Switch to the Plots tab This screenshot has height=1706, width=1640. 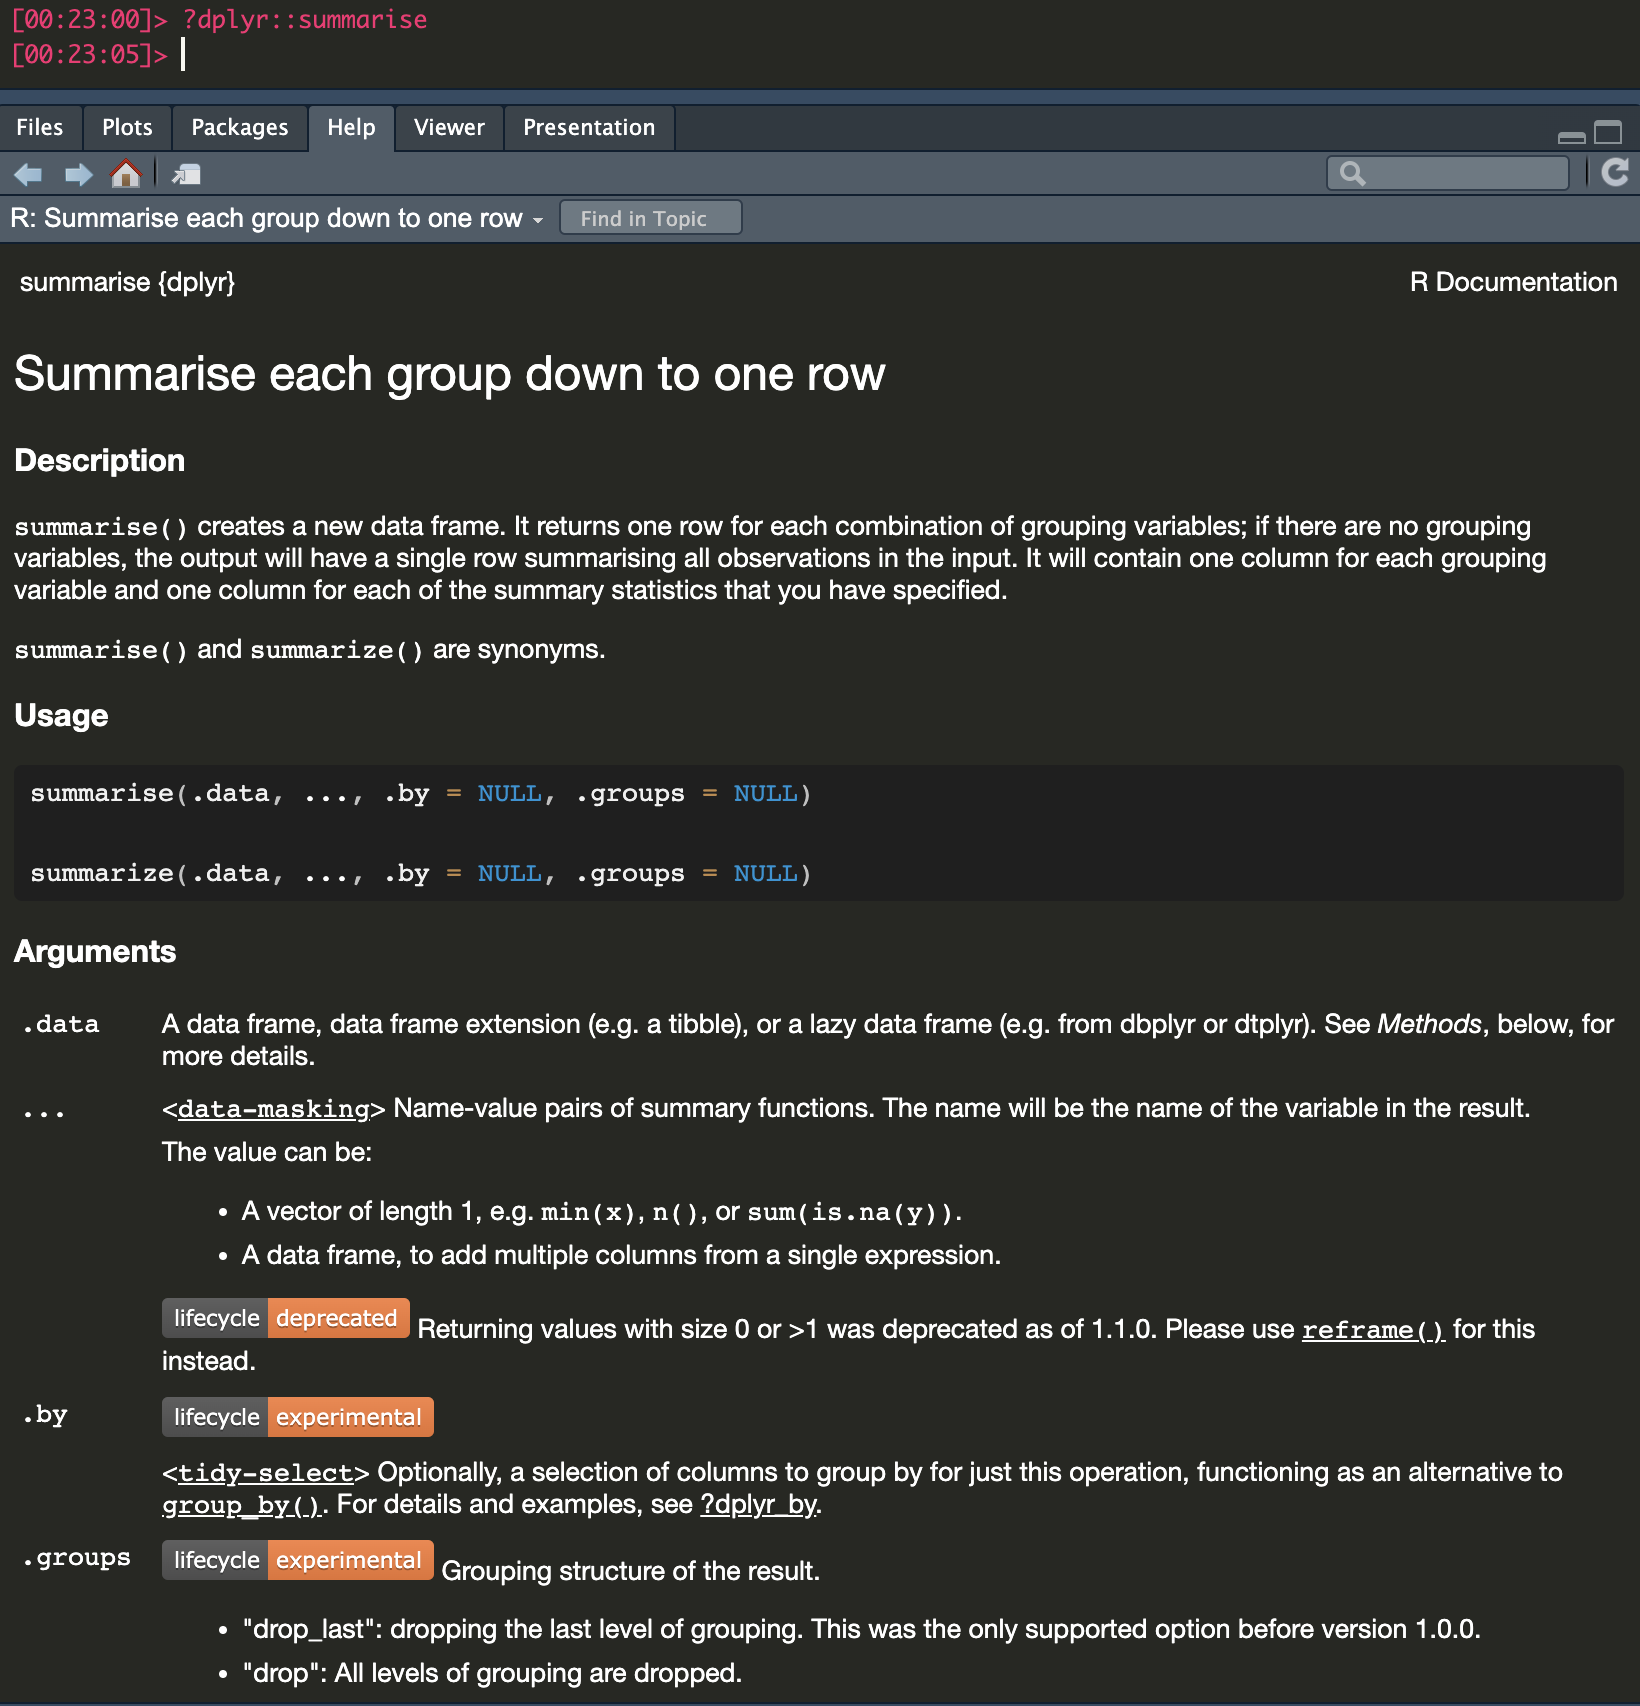pos(127,128)
